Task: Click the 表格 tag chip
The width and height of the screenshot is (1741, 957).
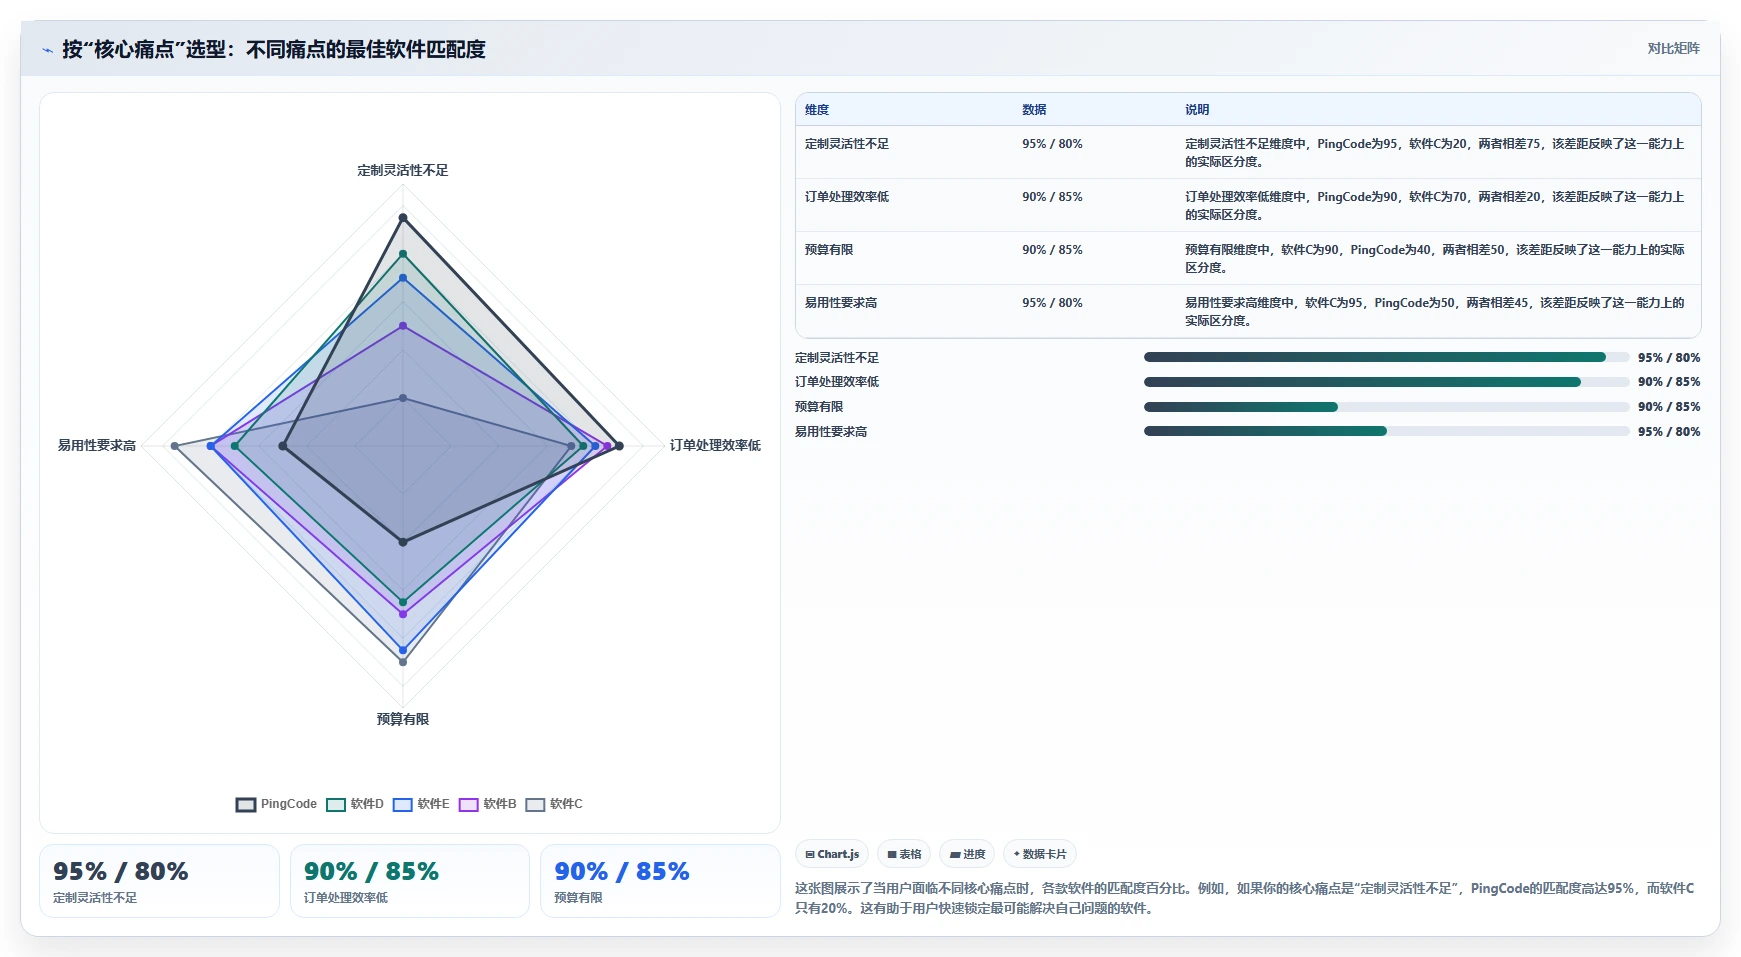Action: click(x=904, y=854)
